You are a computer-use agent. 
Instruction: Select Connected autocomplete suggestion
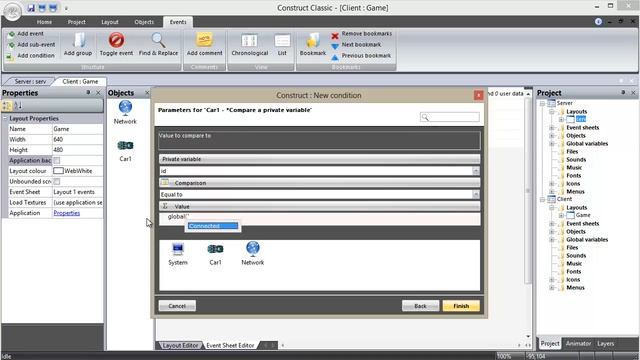[213, 226]
